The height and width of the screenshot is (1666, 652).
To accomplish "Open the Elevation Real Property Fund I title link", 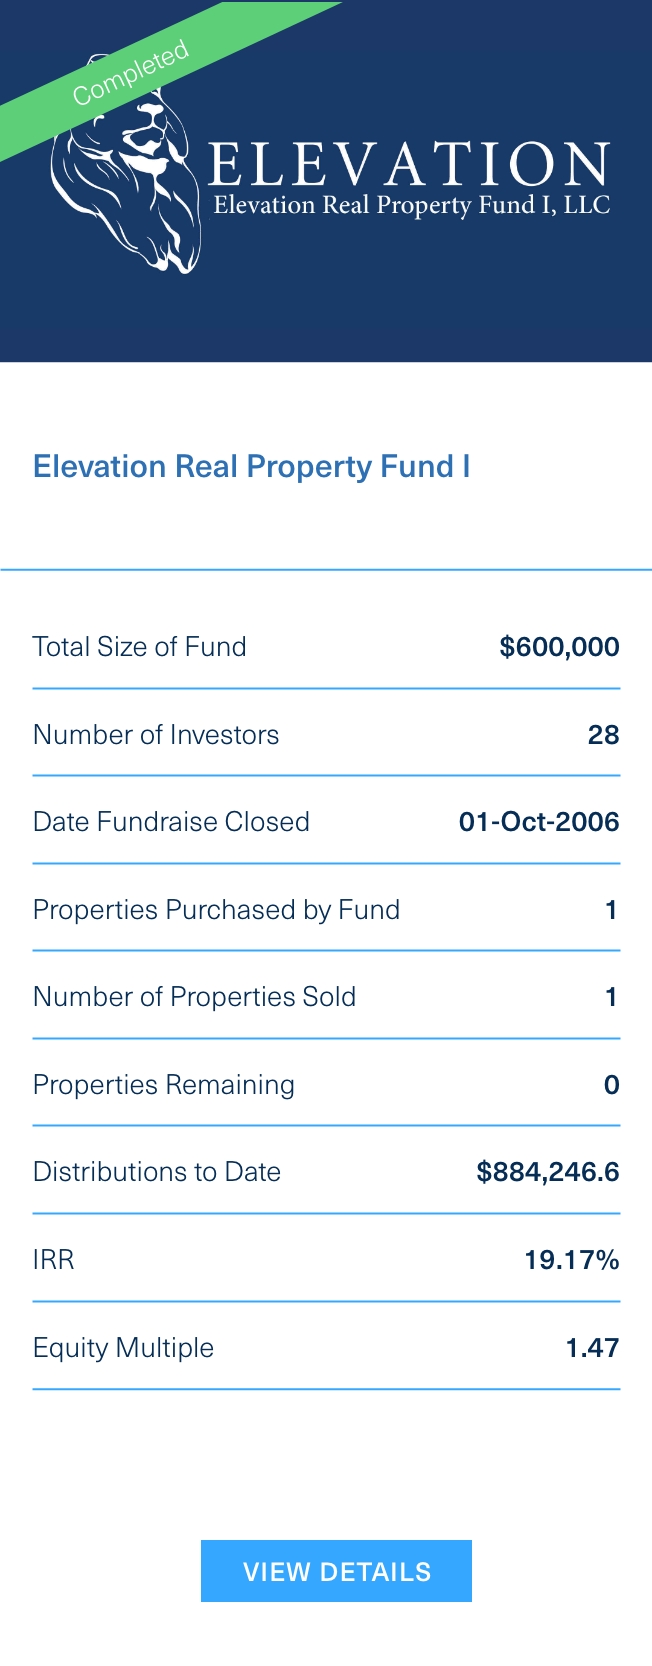I will [x=252, y=467].
